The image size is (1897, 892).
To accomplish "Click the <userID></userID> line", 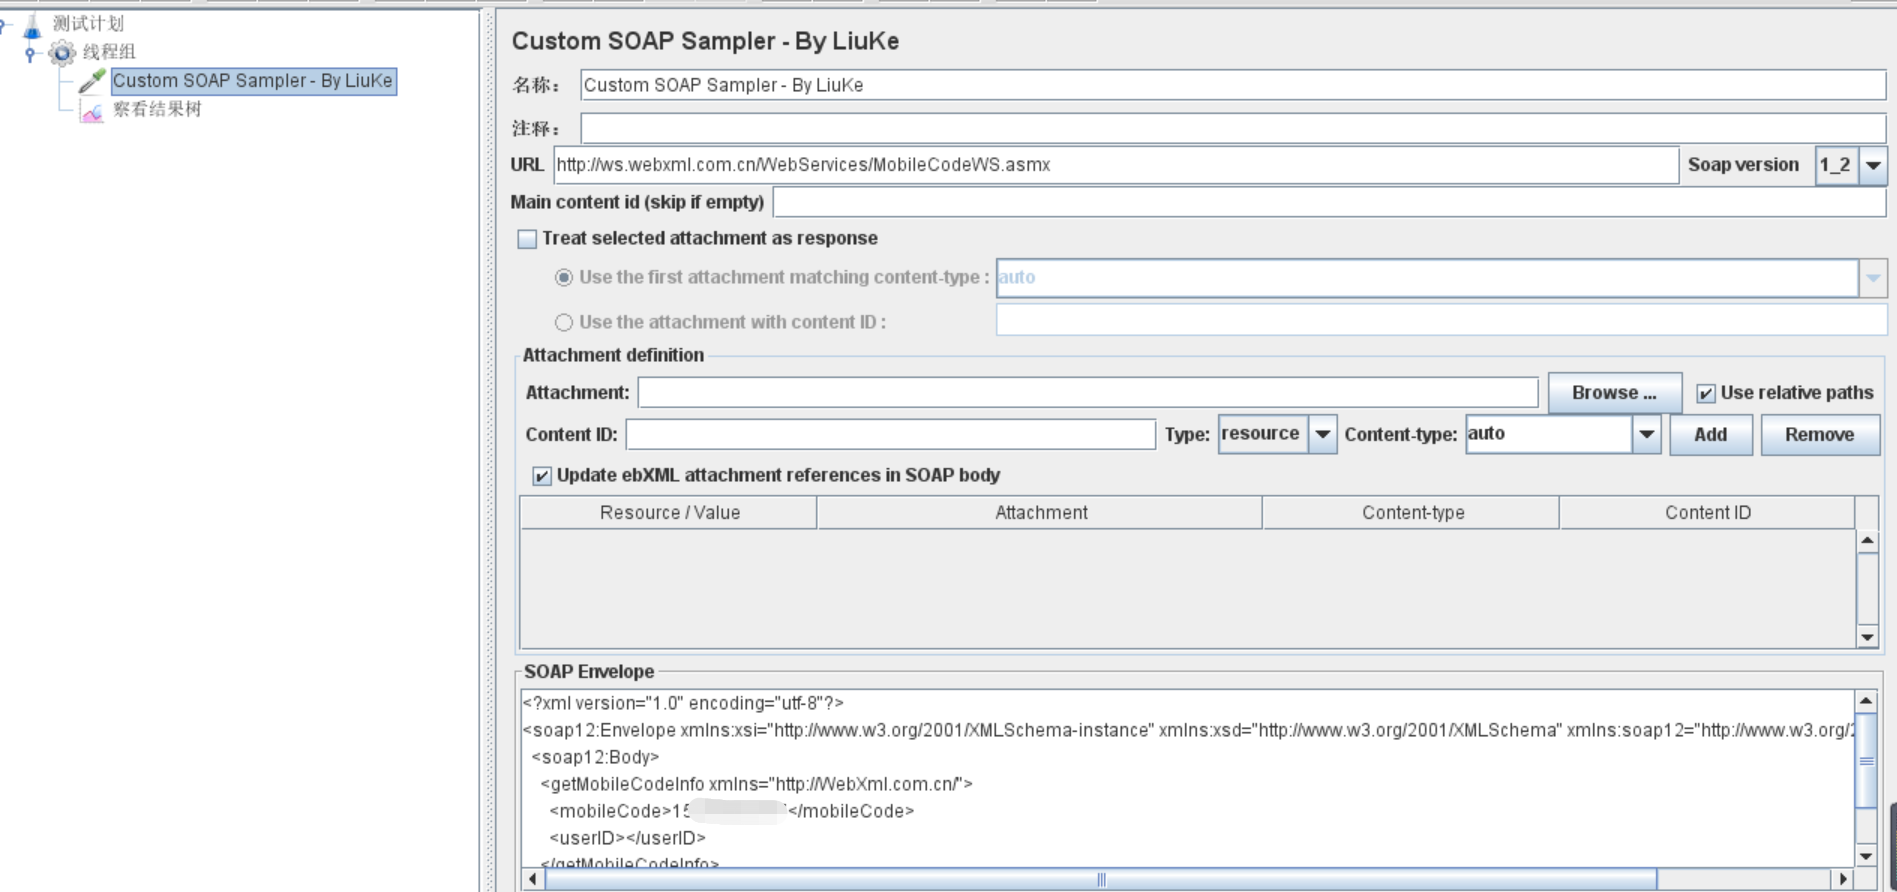I will pyautogui.click(x=627, y=838).
